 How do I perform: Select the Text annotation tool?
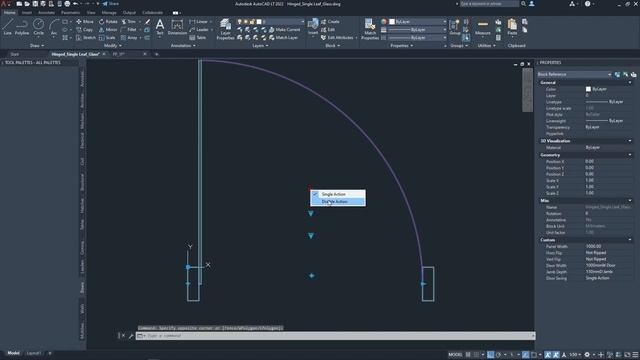160,27
